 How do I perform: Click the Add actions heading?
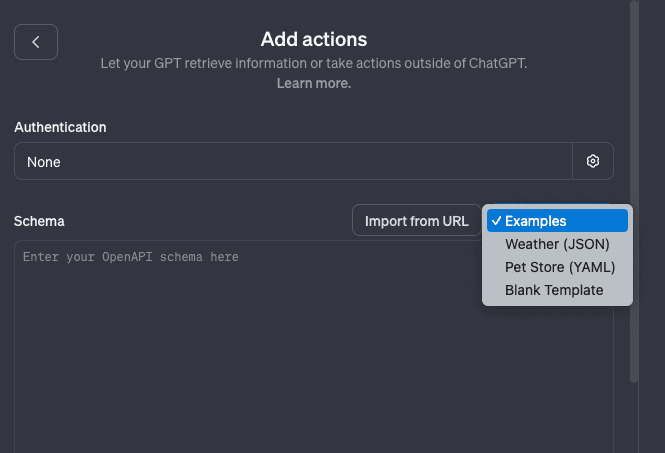(x=314, y=39)
